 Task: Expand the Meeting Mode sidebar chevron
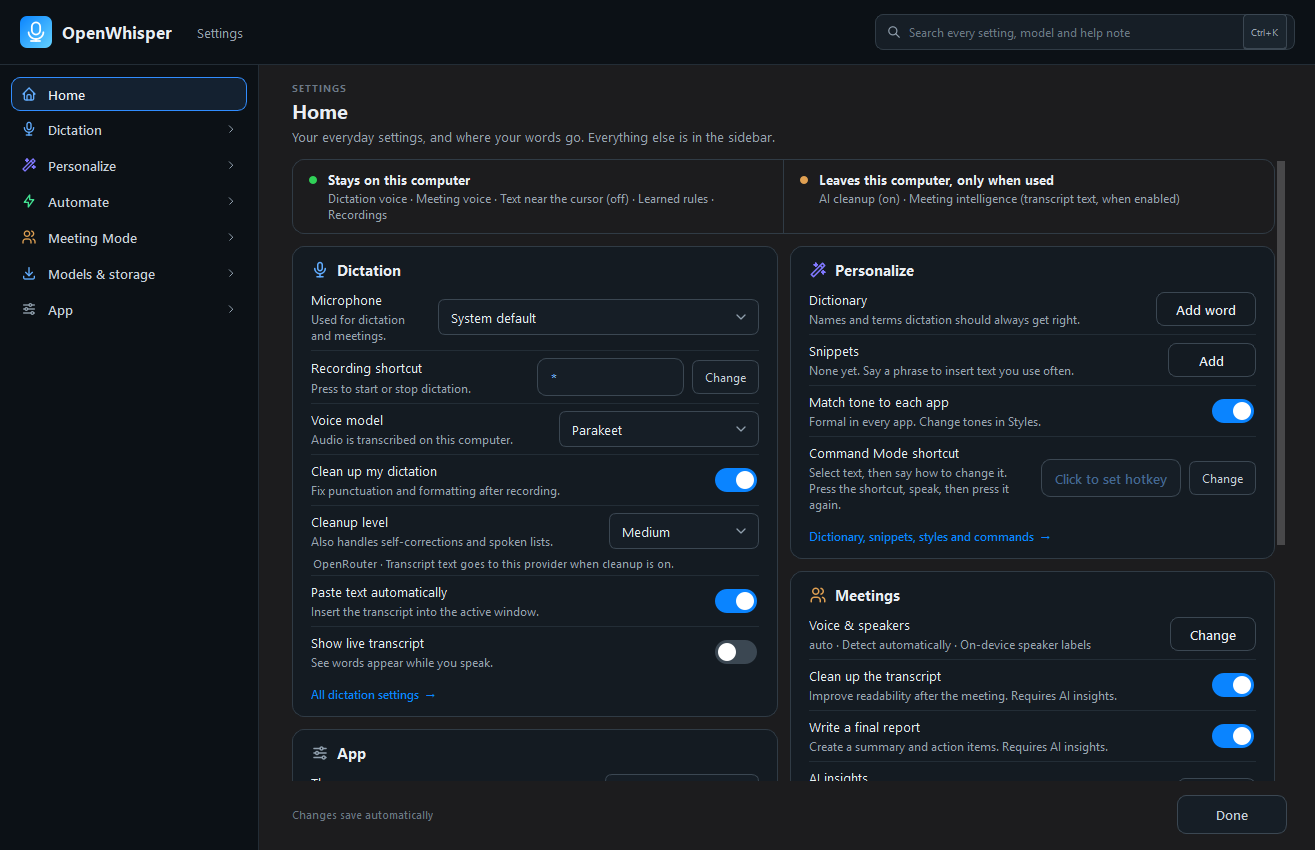click(231, 238)
